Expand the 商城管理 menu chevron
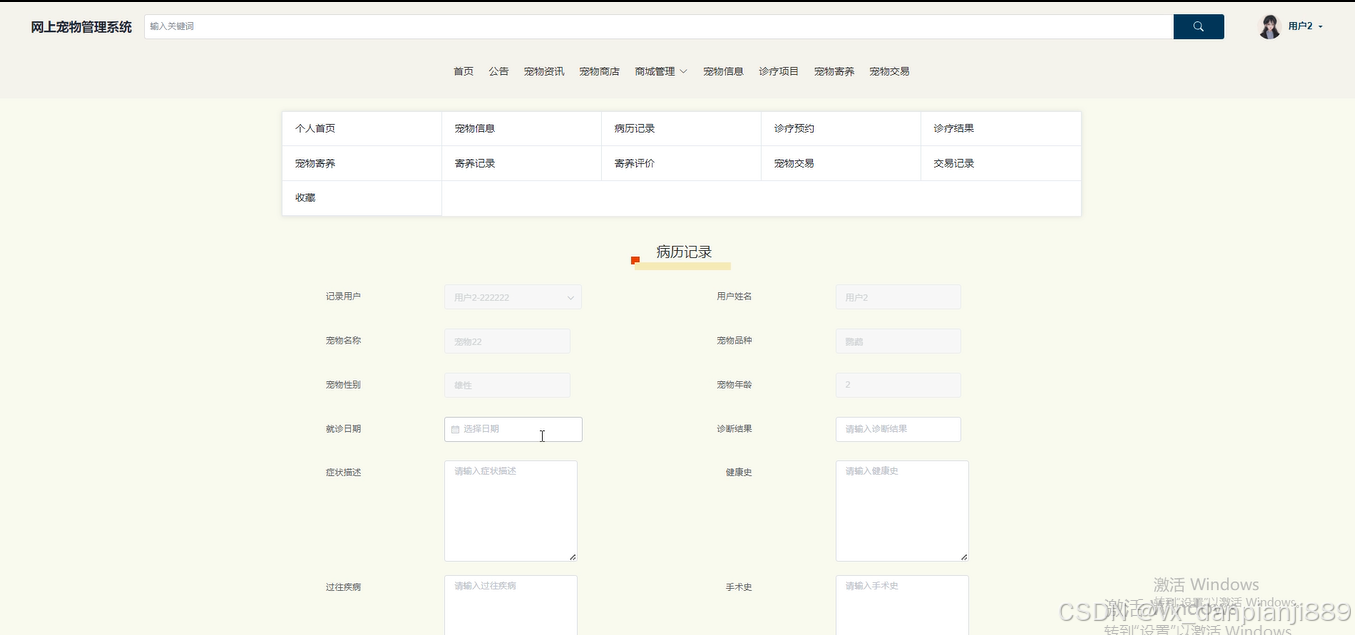Screen dimensions: 1355x635 [683, 72]
